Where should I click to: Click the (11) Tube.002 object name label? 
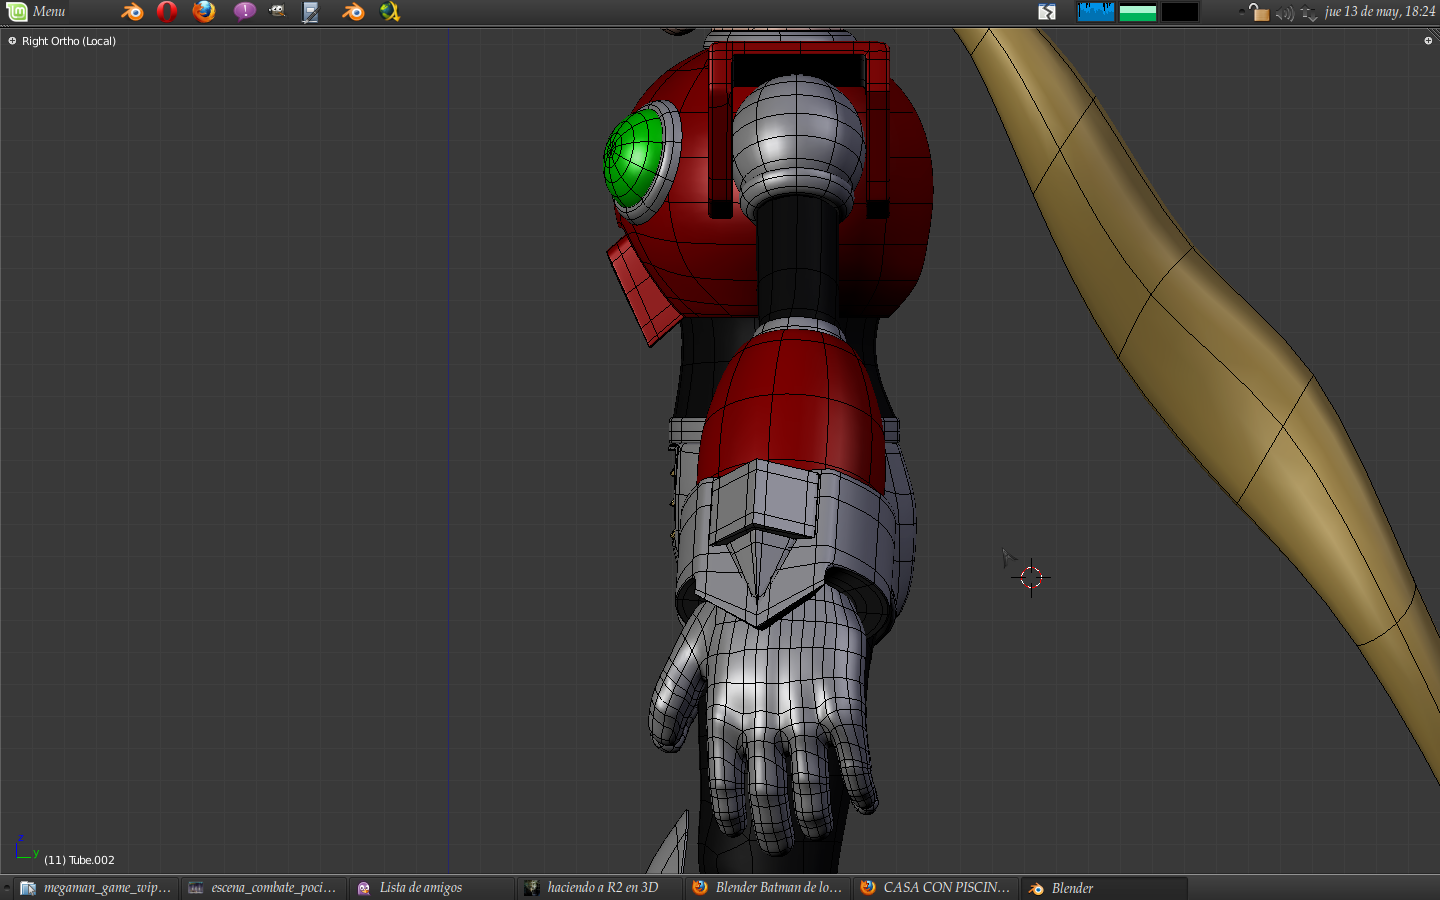pyautogui.click(x=79, y=860)
